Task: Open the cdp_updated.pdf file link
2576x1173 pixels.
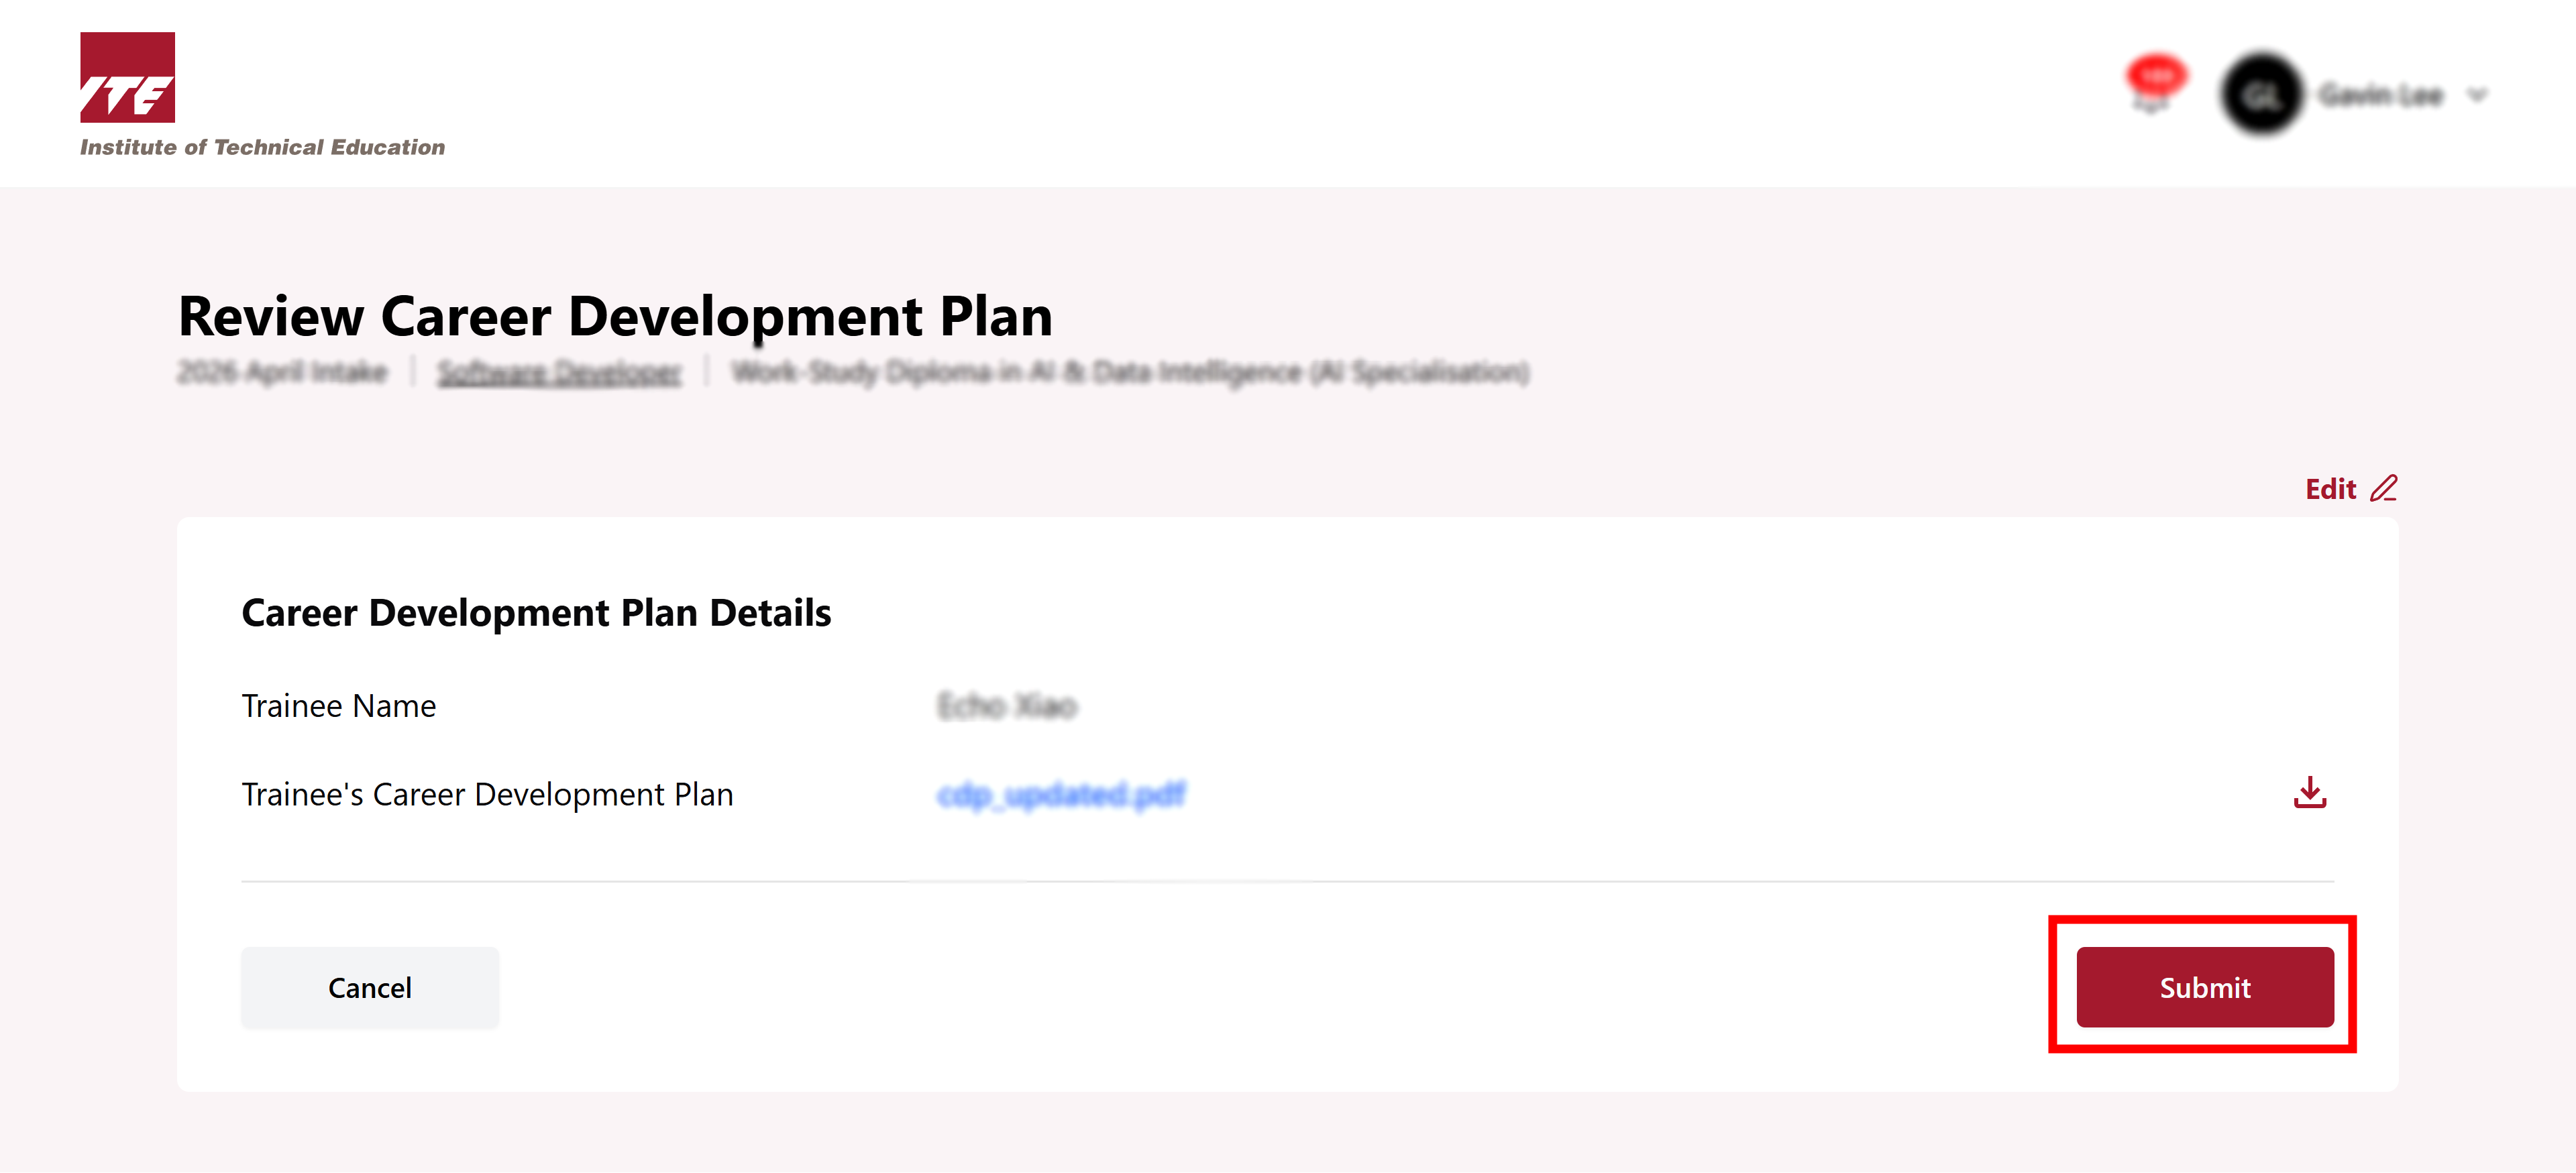Action: [1061, 795]
